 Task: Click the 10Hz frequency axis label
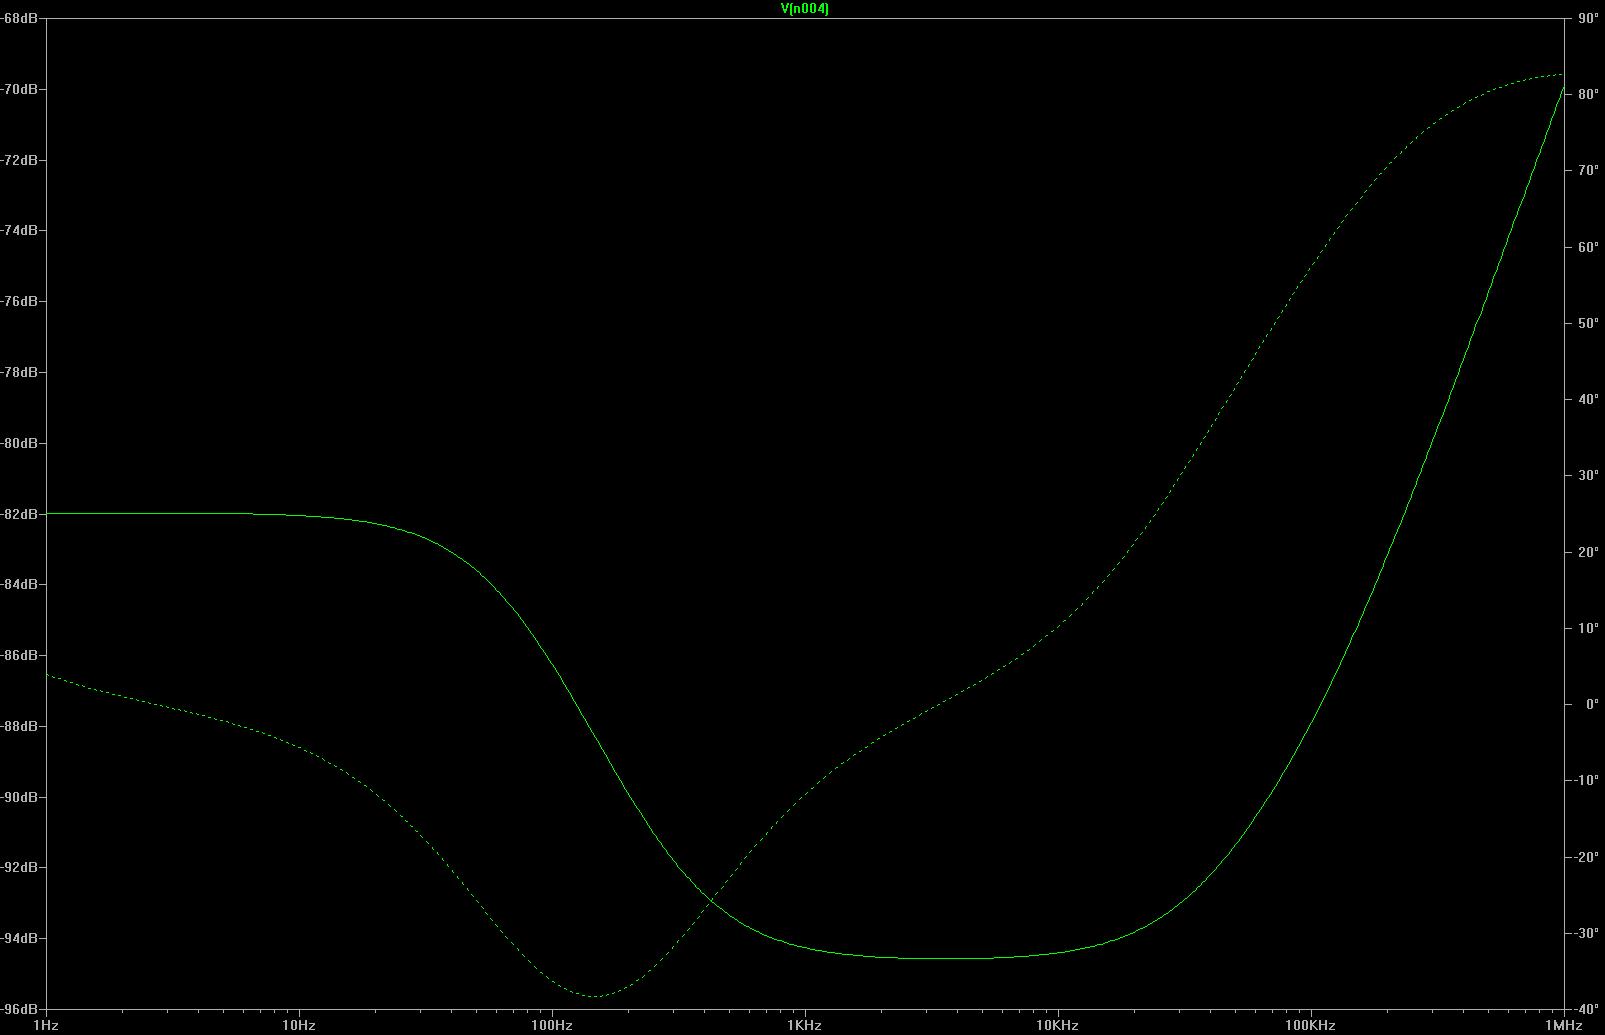299,1025
